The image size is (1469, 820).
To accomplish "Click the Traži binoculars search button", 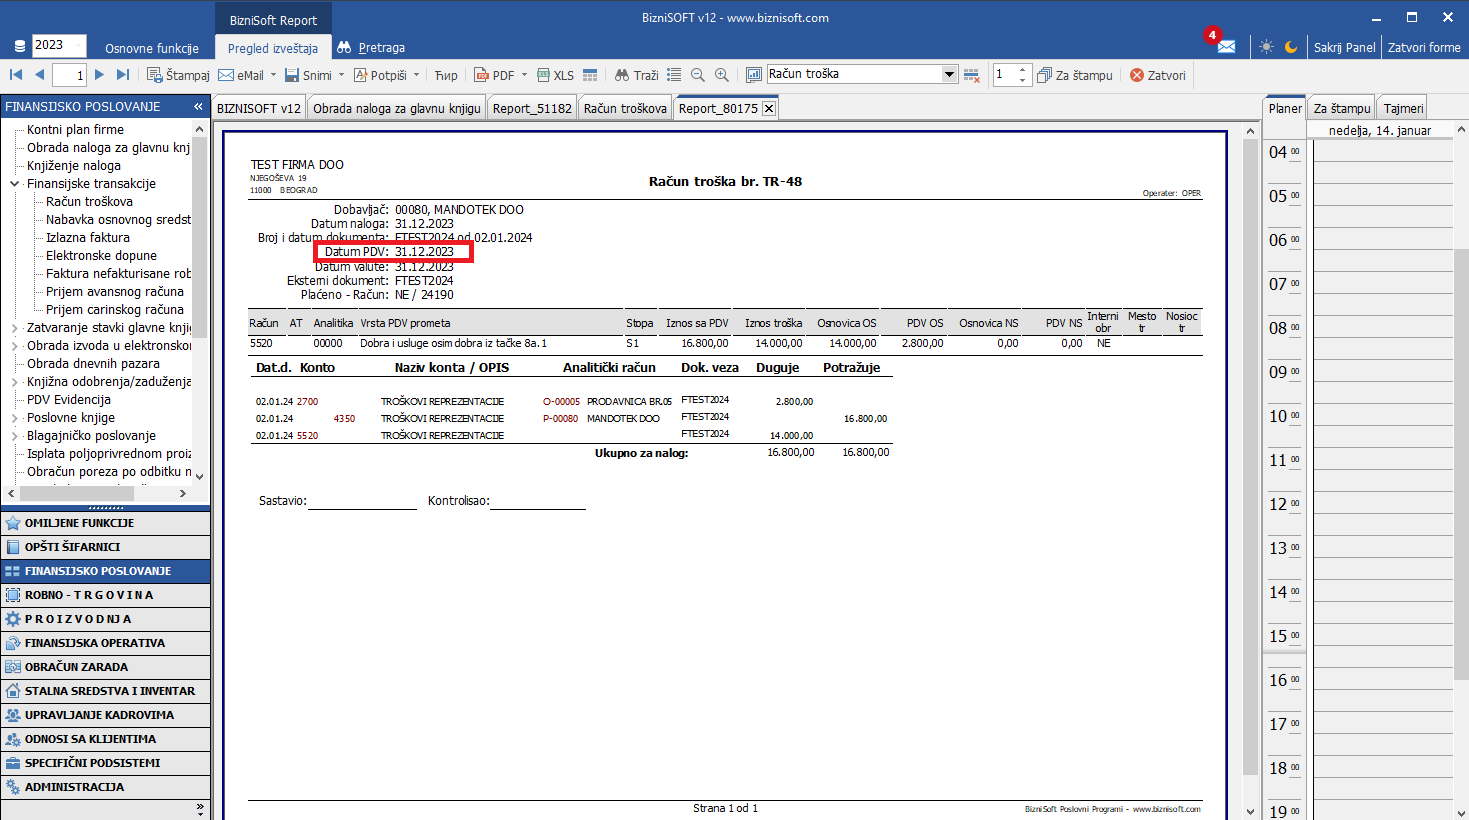I will pos(636,75).
